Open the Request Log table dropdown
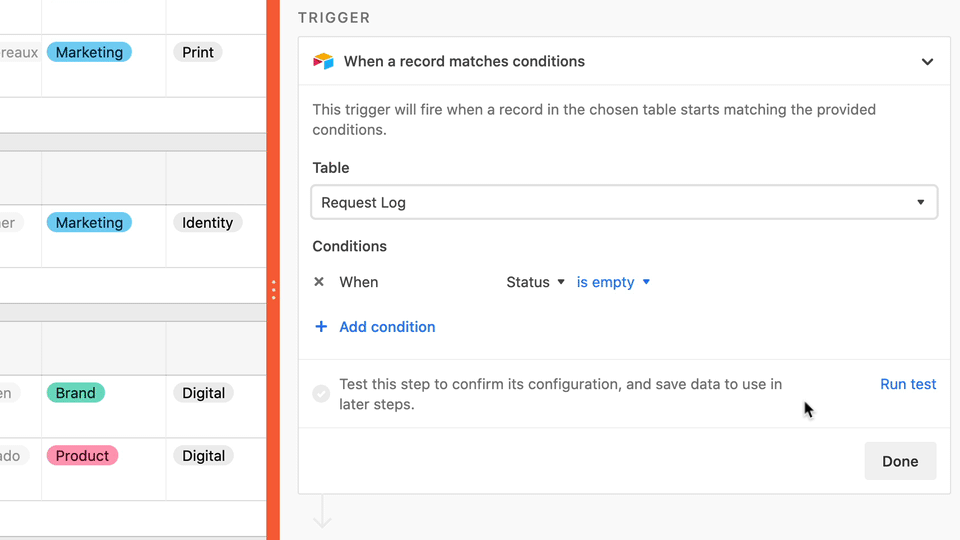The height and width of the screenshot is (540, 960). (x=624, y=202)
